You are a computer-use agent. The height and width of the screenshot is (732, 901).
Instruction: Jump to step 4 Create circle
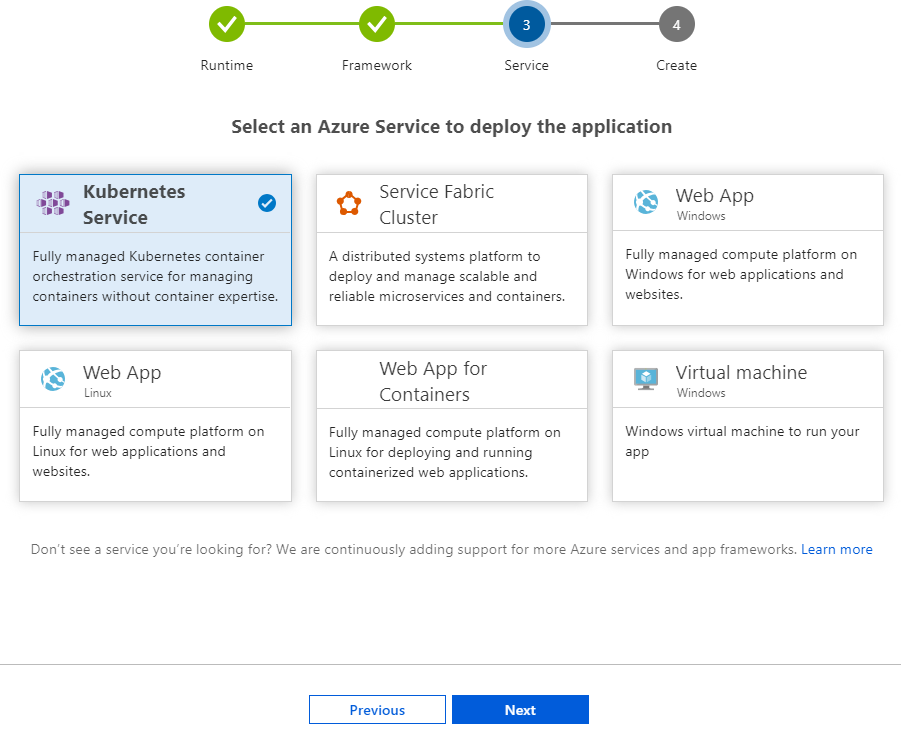pyautogui.click(x=677, y=24)
